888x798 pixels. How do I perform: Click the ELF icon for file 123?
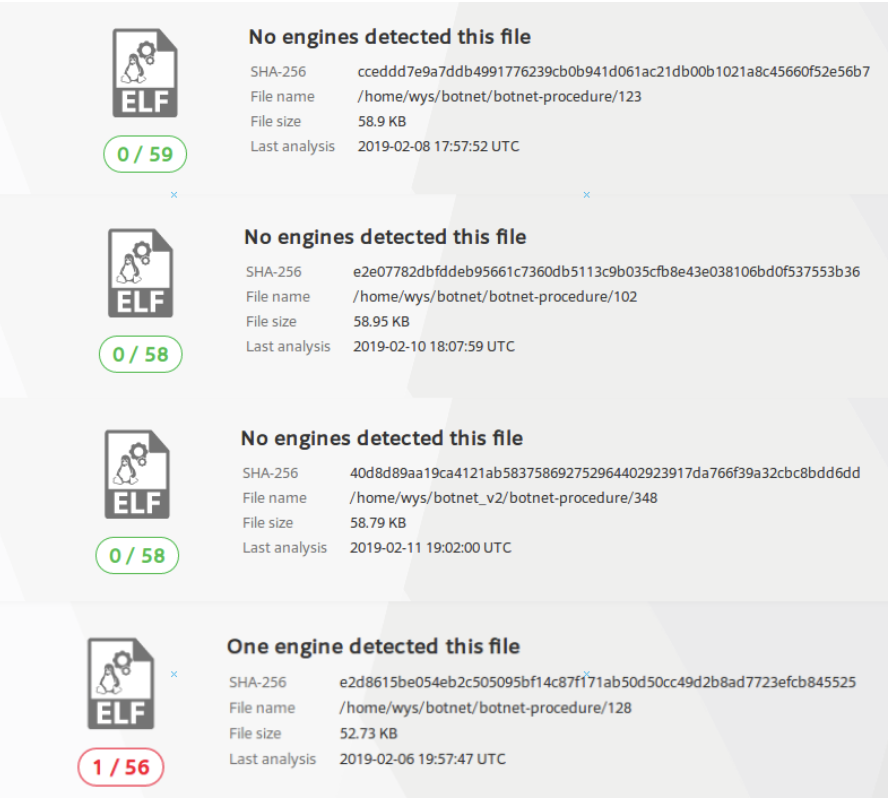tap(145, 73)
